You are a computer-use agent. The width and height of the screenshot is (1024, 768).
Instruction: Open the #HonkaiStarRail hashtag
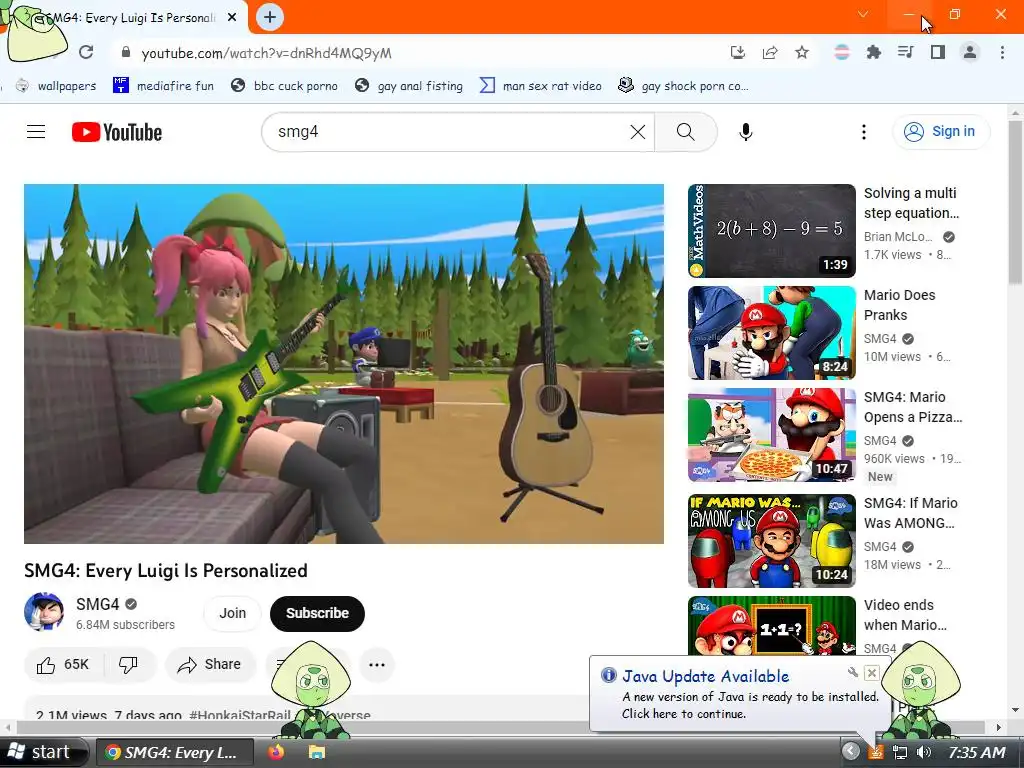click(x=240, y=714)
